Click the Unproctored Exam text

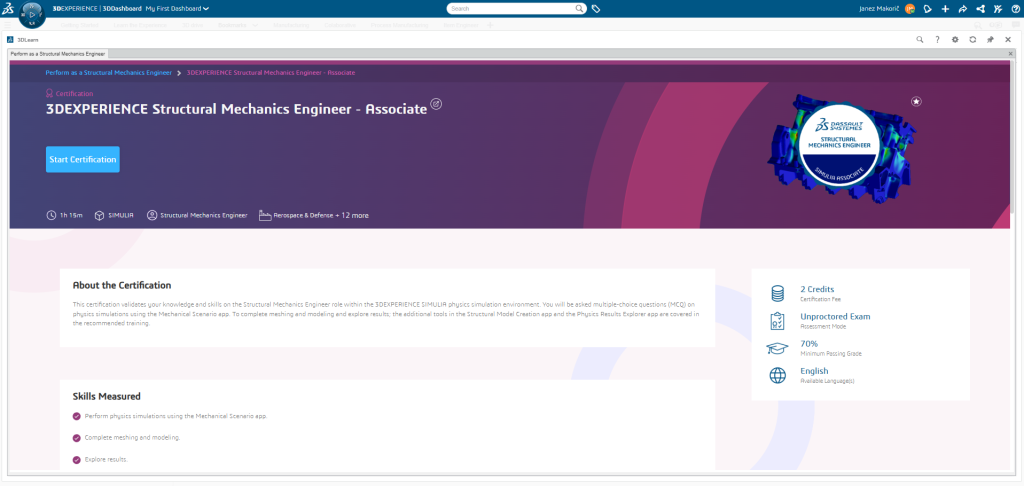[x=835, y=316]
